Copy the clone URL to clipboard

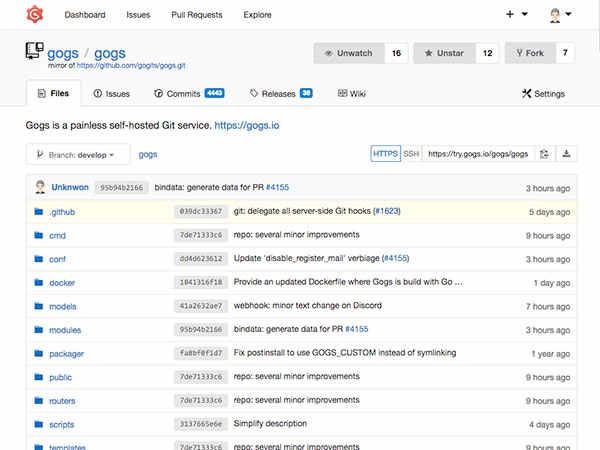point(544,154)
